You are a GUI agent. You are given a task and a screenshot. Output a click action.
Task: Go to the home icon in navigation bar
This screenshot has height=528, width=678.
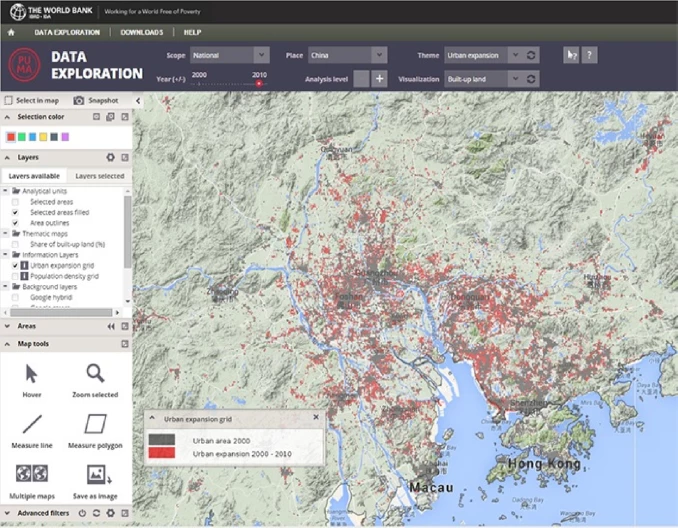tap(11, 32)
